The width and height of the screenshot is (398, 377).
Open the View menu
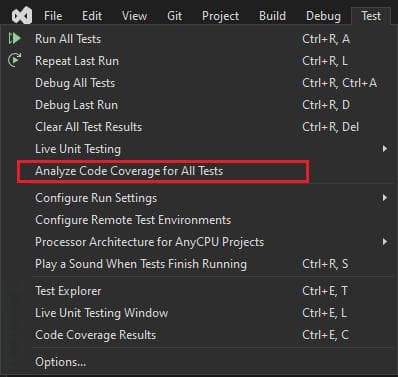(x=134, y=16)
